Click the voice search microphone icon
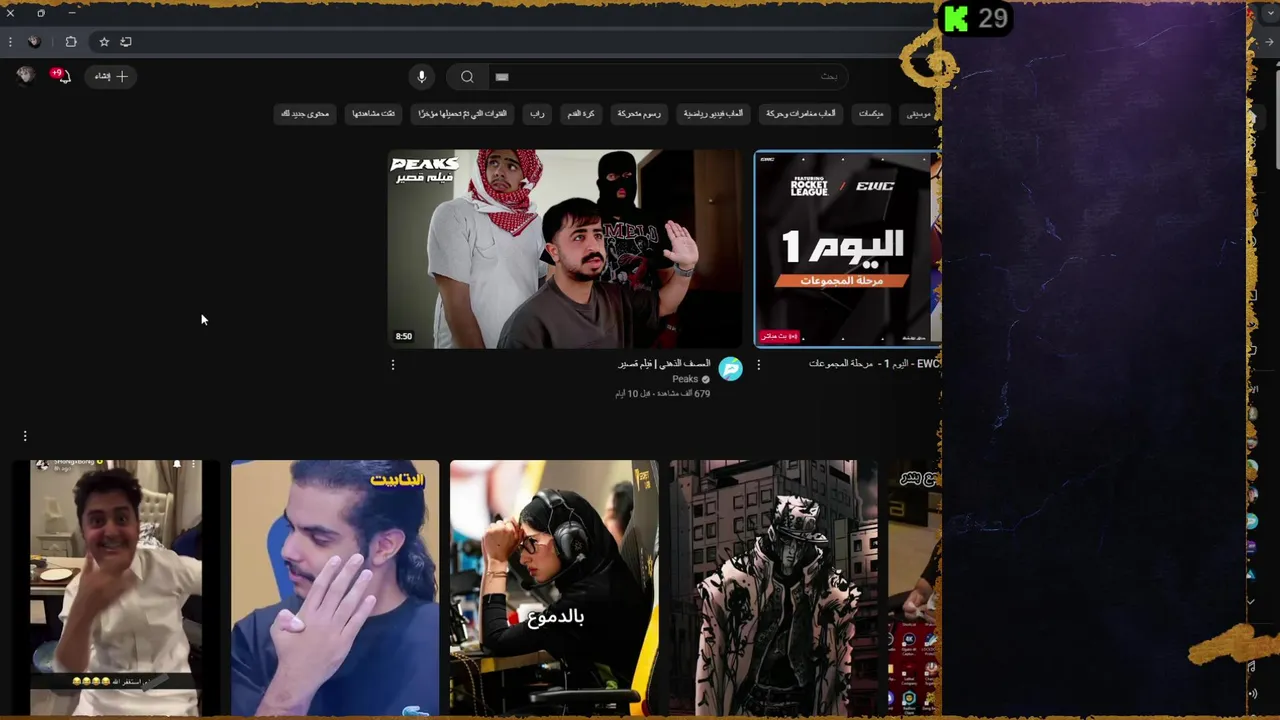 421,77
